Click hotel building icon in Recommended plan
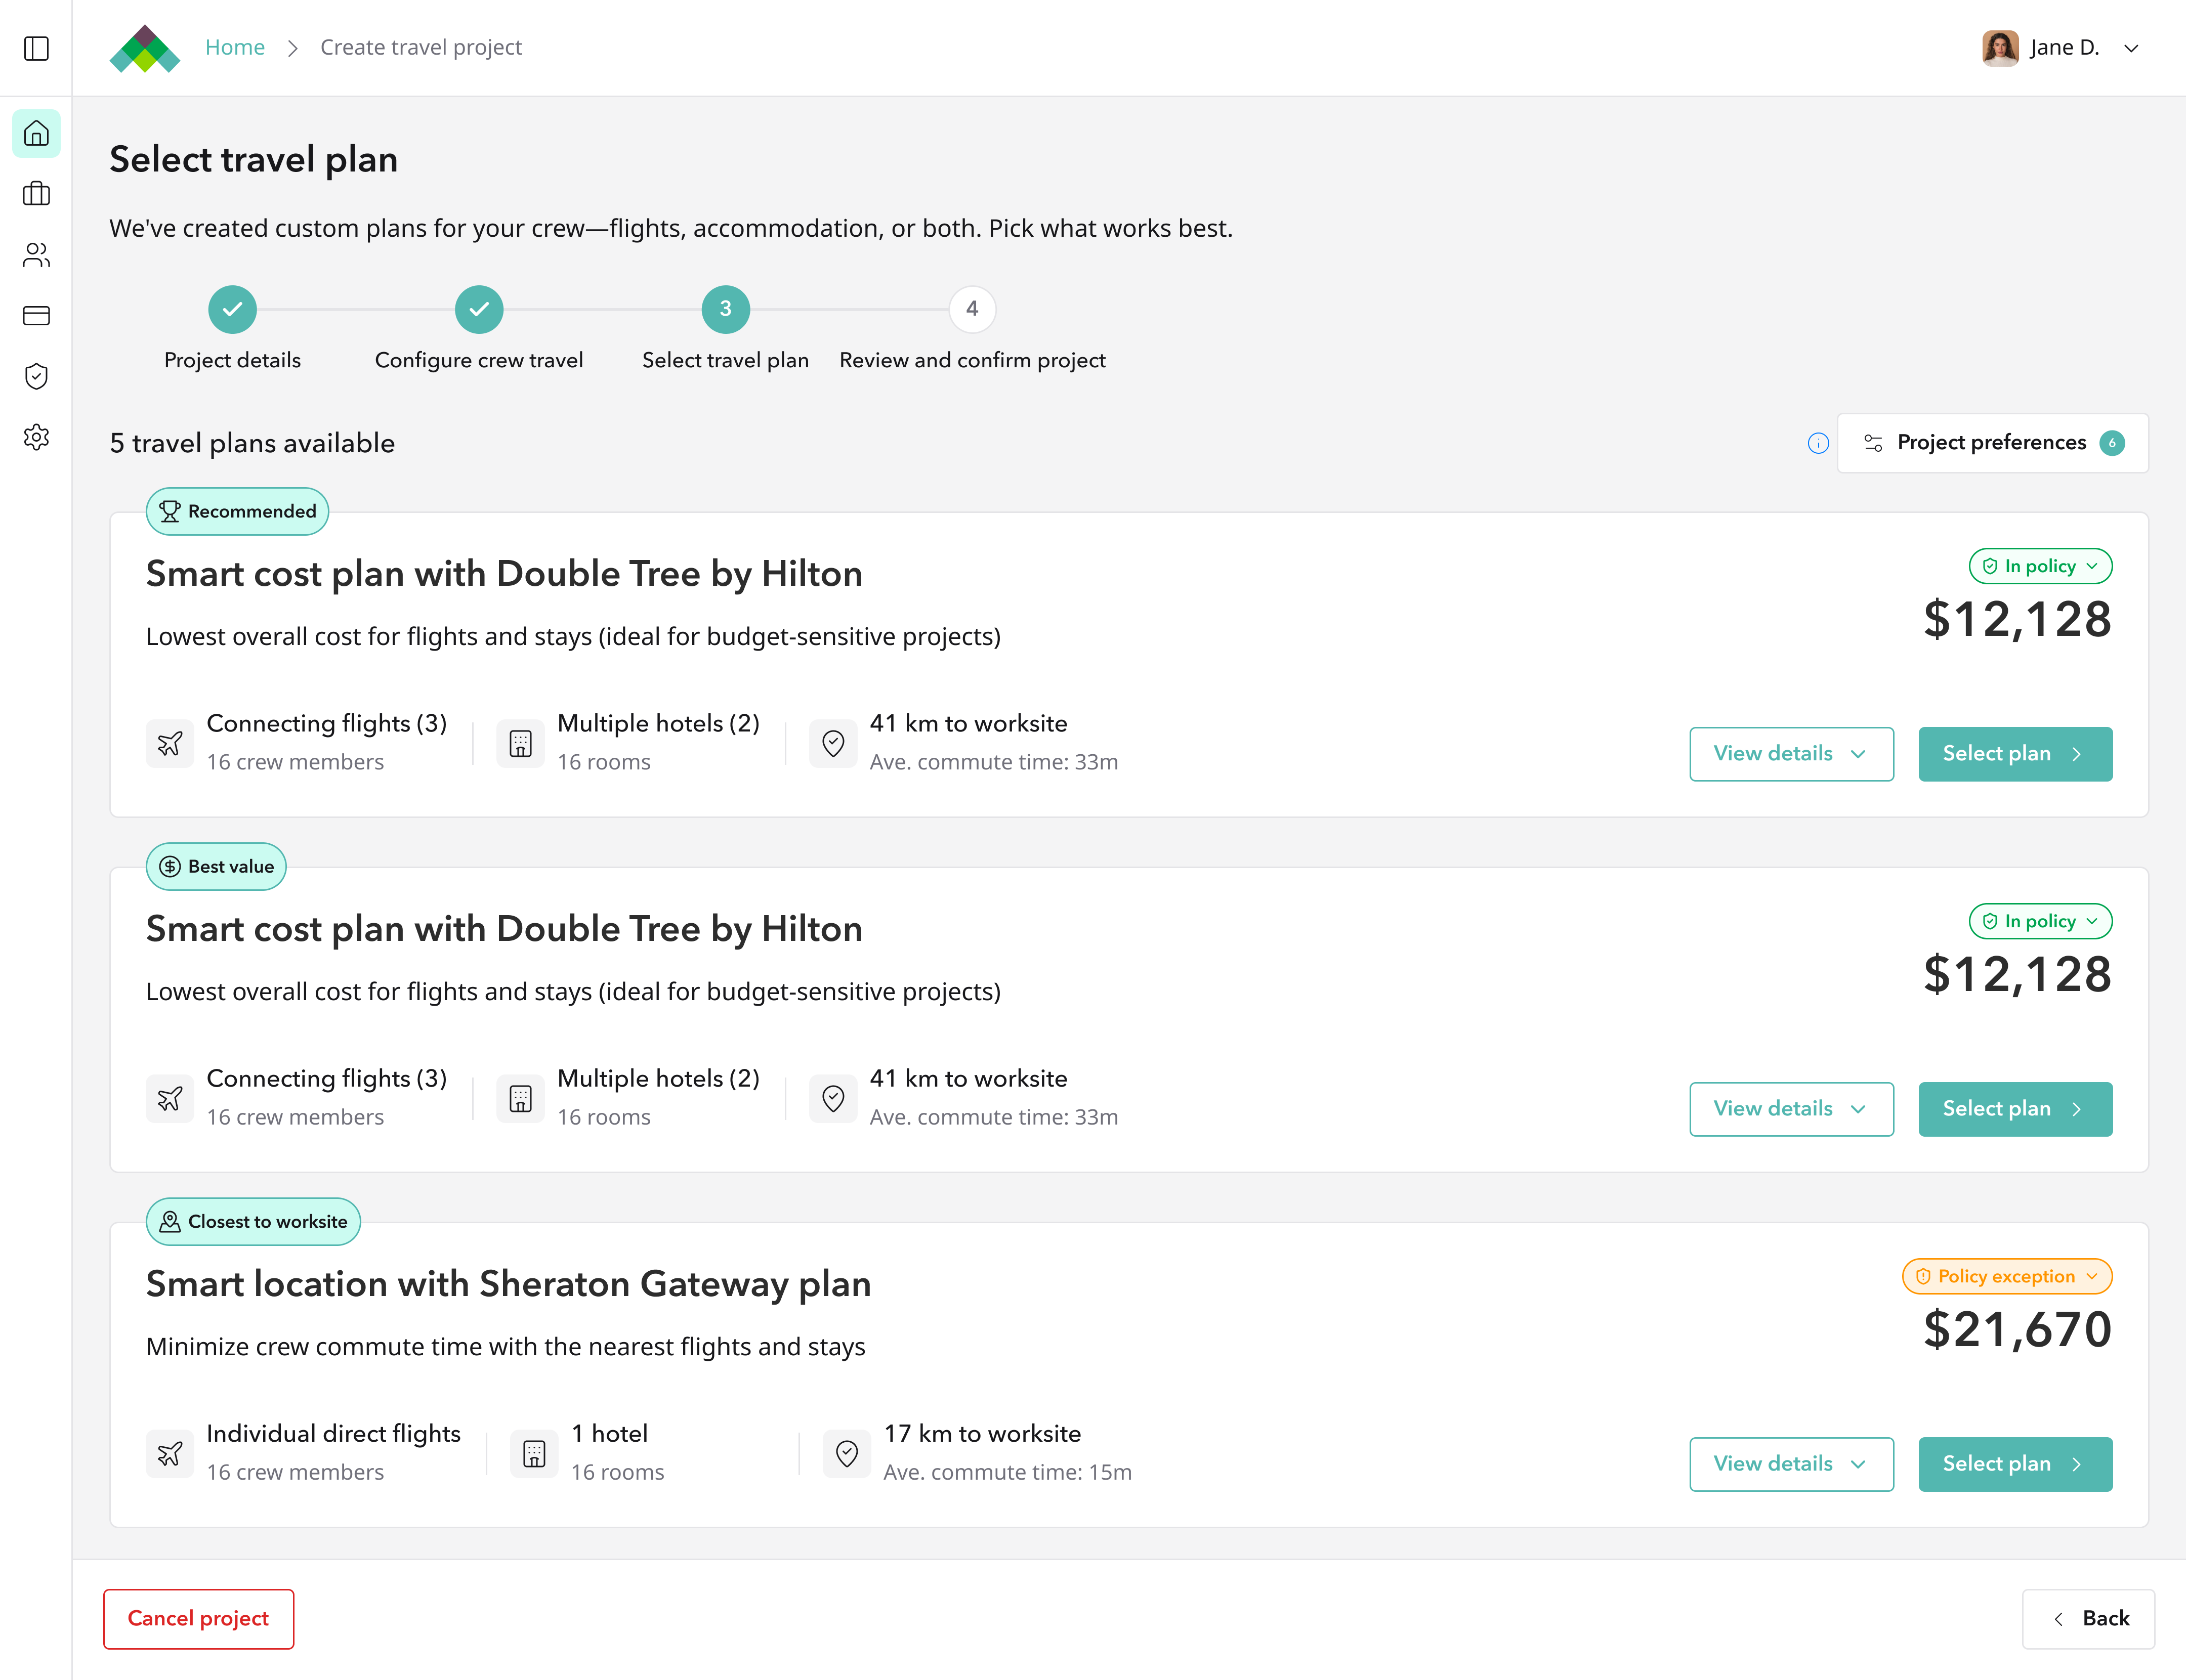The width and height of the screenshot is (2186, 1680). coord(520,743)
